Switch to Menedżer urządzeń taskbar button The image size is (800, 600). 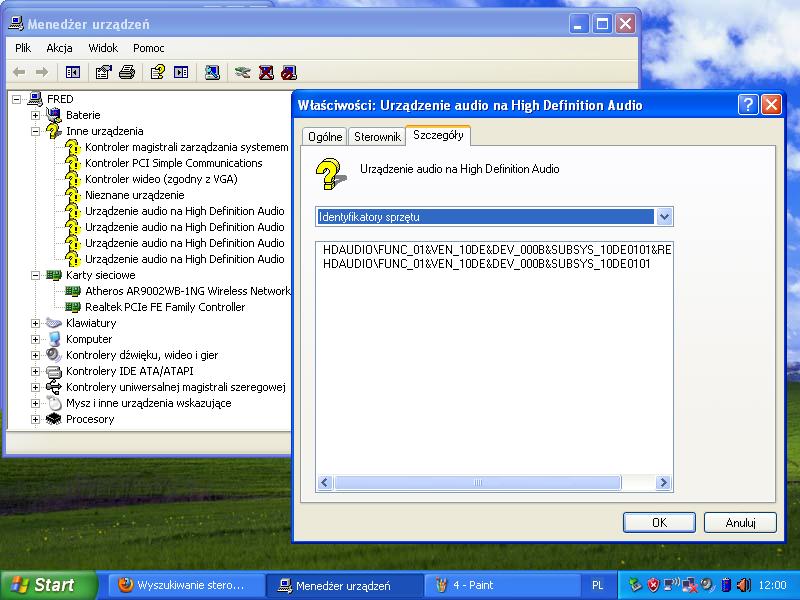[x=345, y=585]
